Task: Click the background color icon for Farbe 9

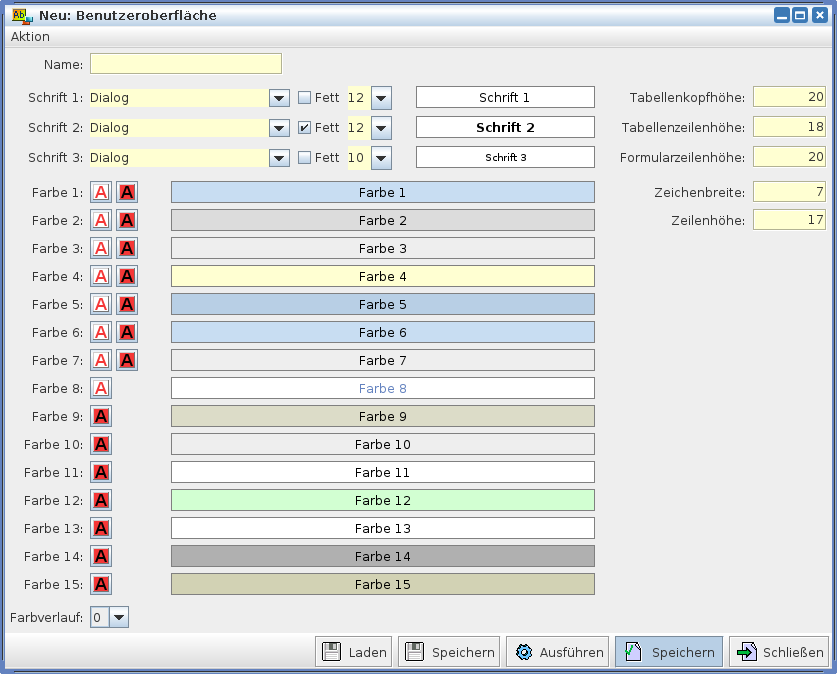Action: (101, 416)
